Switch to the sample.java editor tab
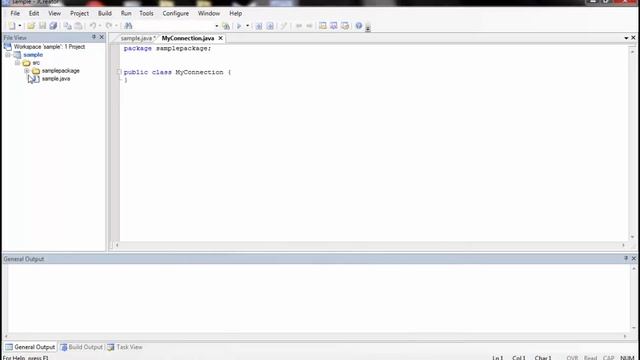The height and width of the screenshot is (360, 640). click(x=138, y=38)
